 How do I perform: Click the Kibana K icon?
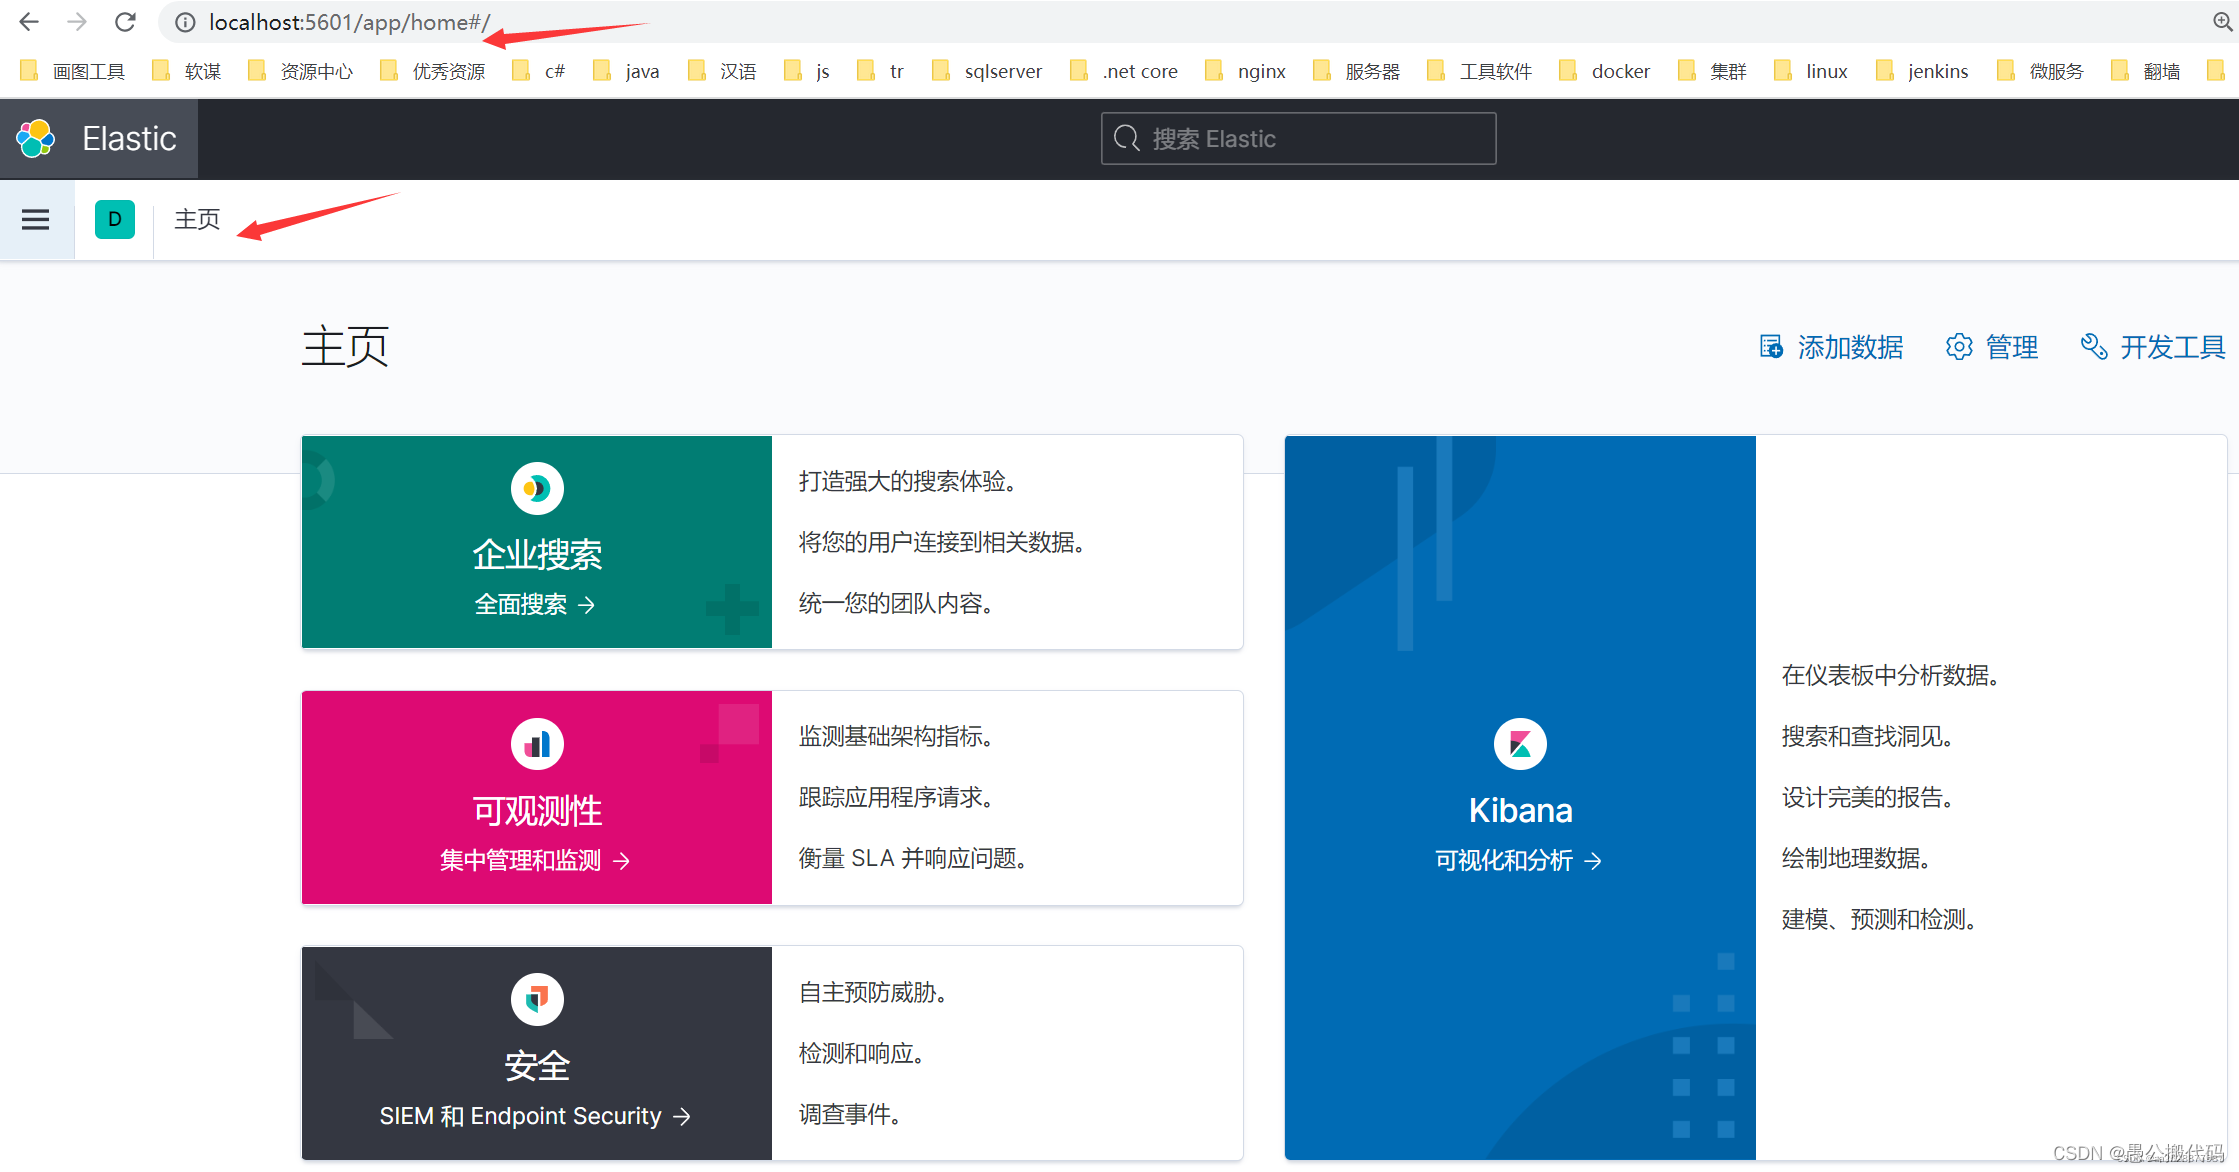coord(1519,743)
